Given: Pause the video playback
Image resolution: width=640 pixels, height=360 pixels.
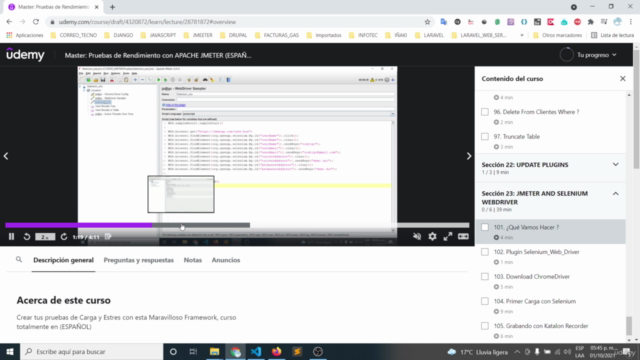Looking at the screenshot, I should [11, 237].
